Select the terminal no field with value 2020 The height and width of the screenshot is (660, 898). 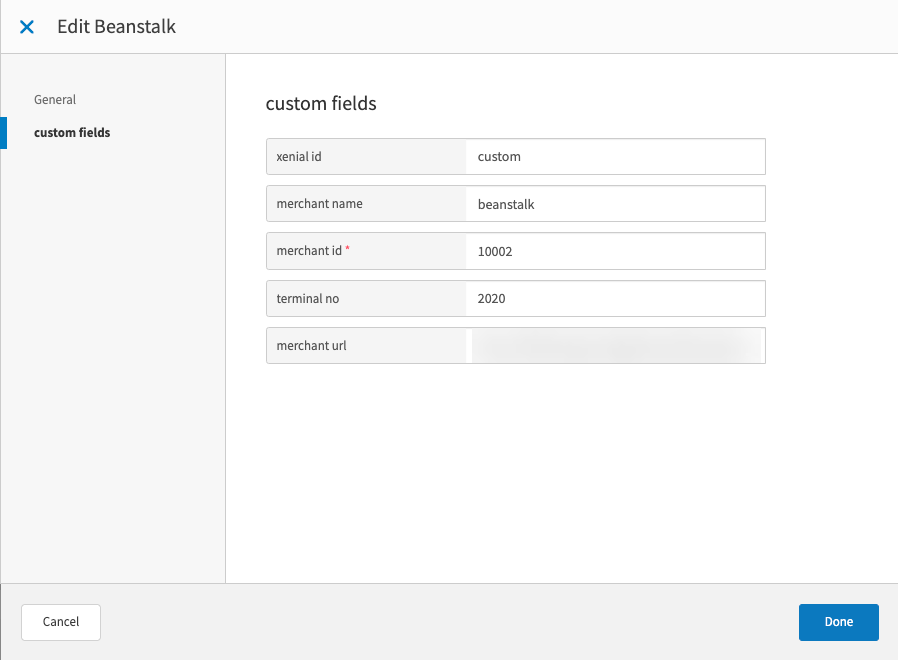point(612,298)
